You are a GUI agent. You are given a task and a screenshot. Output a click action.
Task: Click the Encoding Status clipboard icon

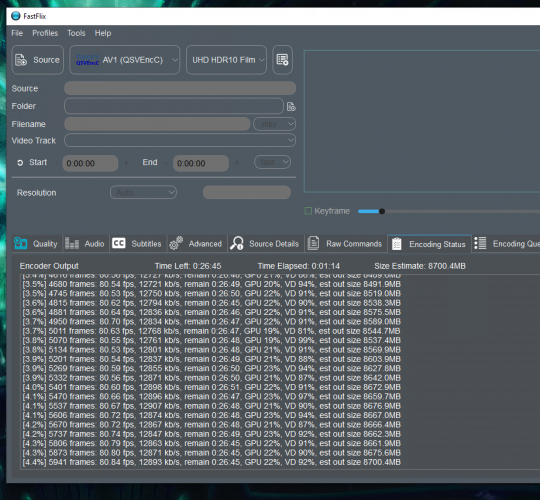pyautogui.click(x=397, y=244)
